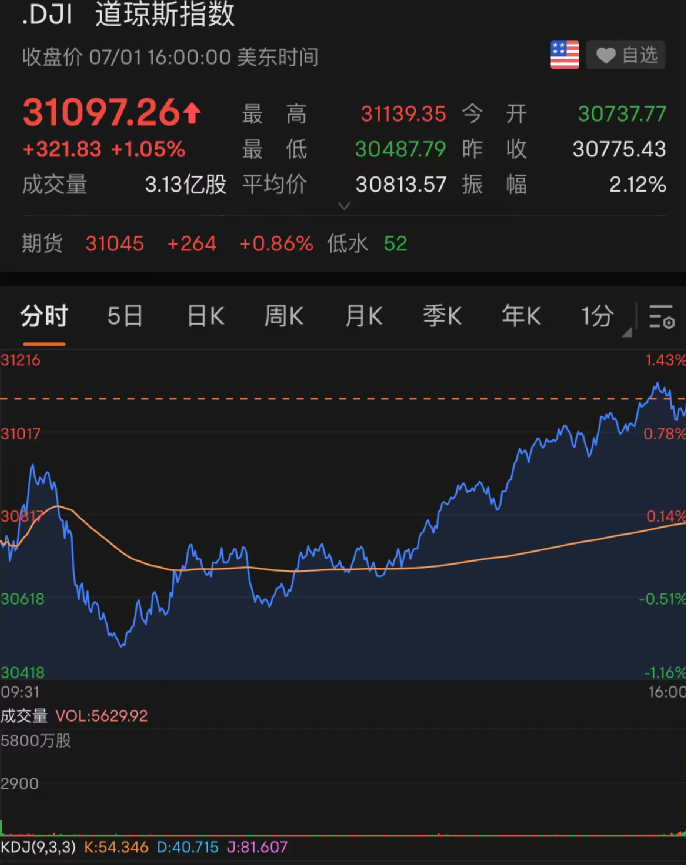
Task: Click the futures price 31045
Action: coord(115,243)
